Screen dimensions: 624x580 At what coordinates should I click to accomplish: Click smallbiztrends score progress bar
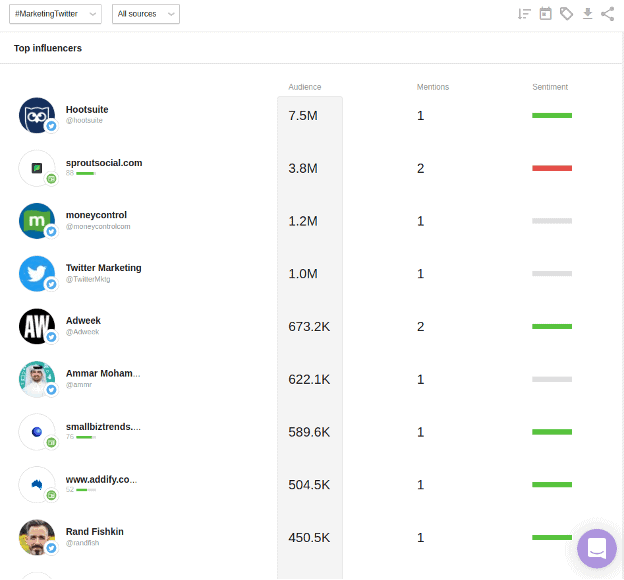pyautogui.click(x=86, y=437)
